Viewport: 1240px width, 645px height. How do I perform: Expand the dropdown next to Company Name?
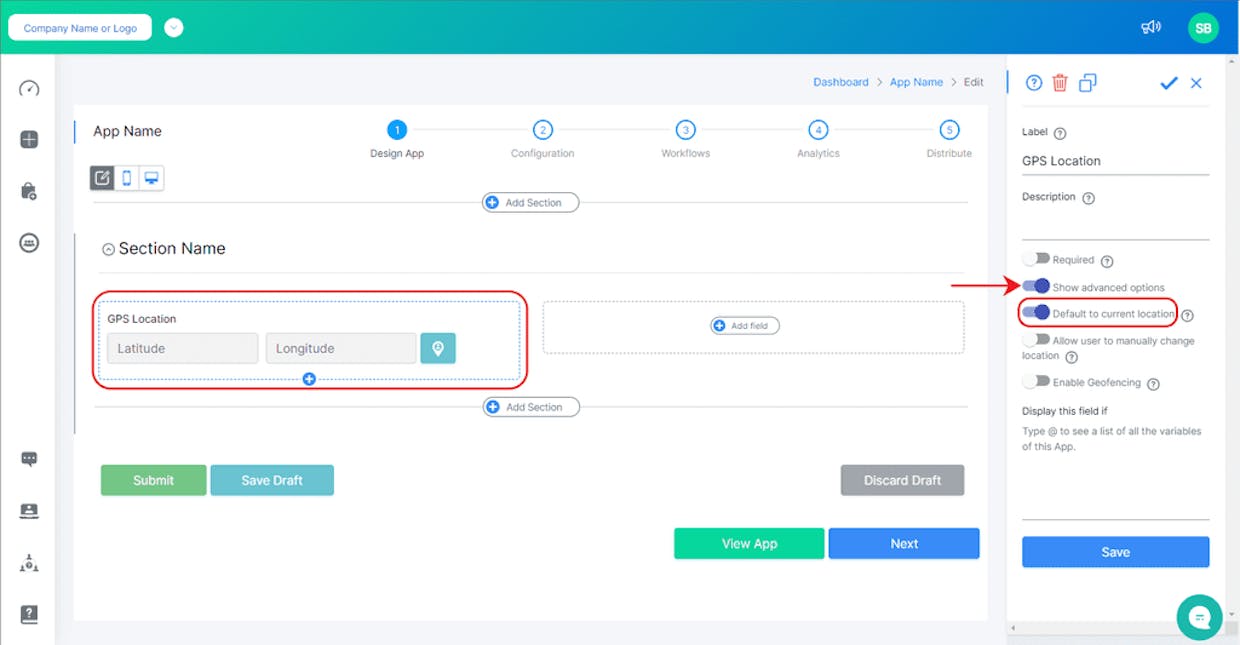(x=174, y=28)
